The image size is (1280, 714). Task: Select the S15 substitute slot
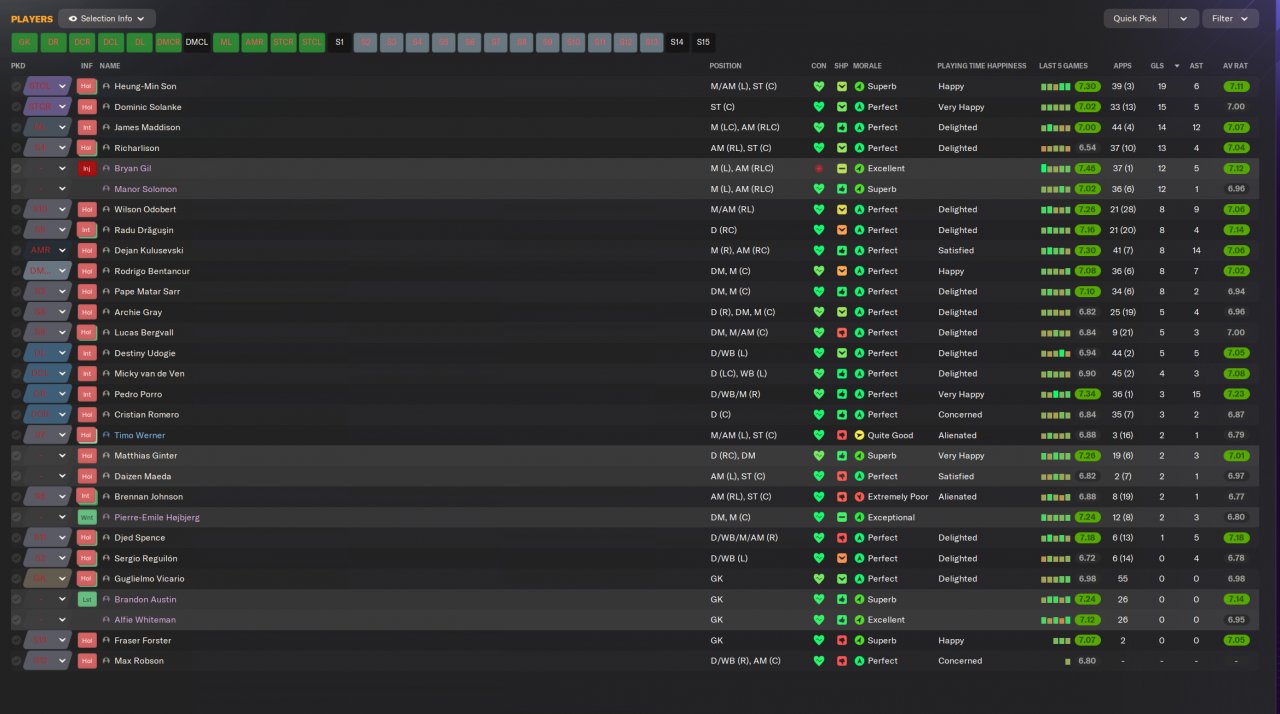[703, 42]
